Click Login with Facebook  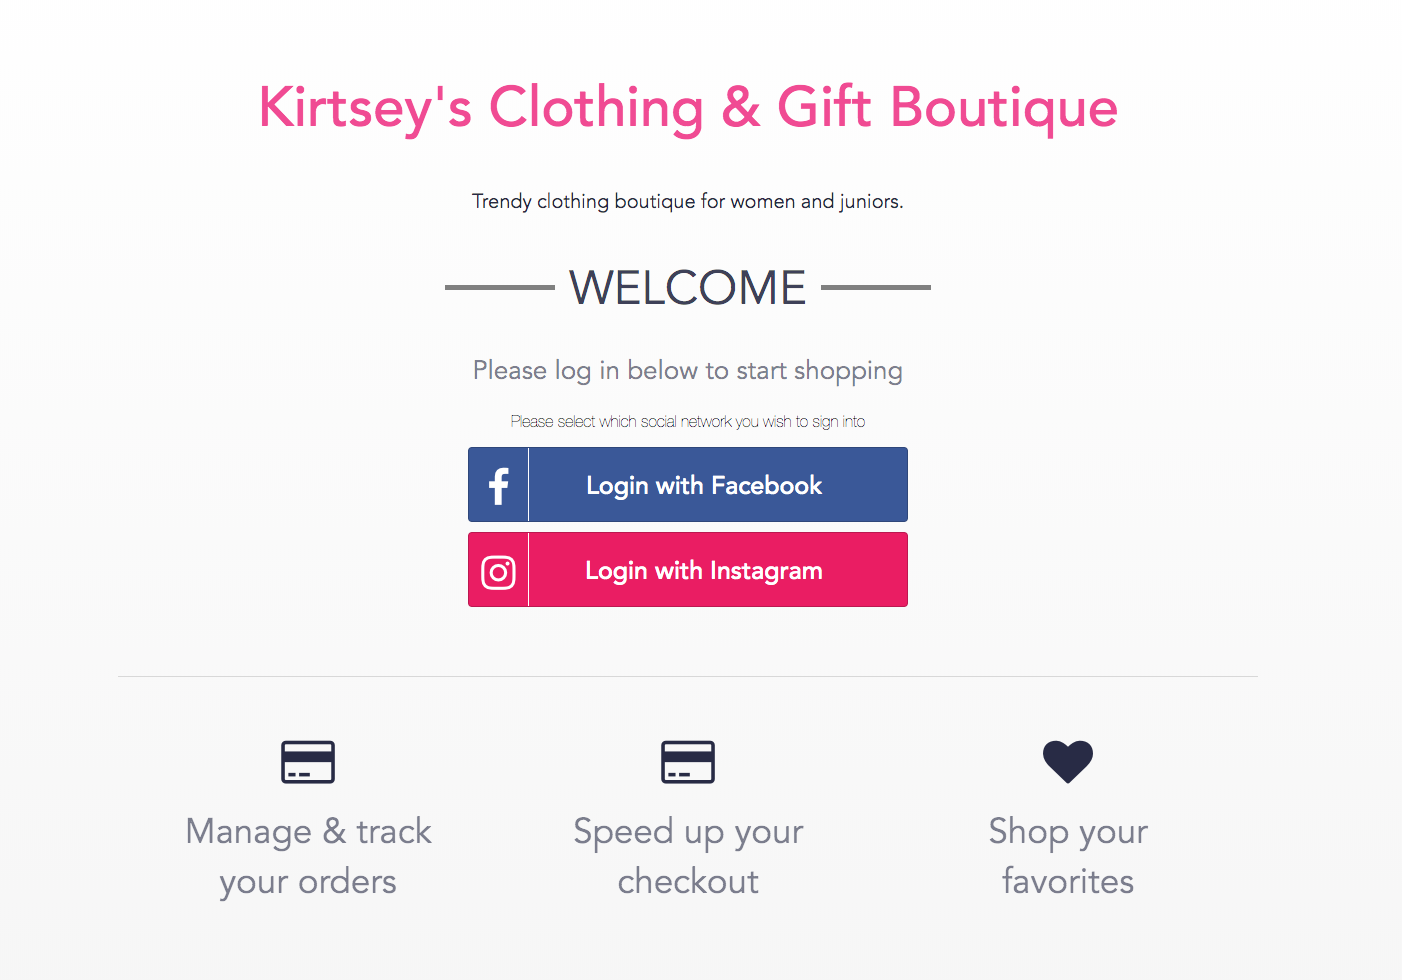(x=704, y=485)
